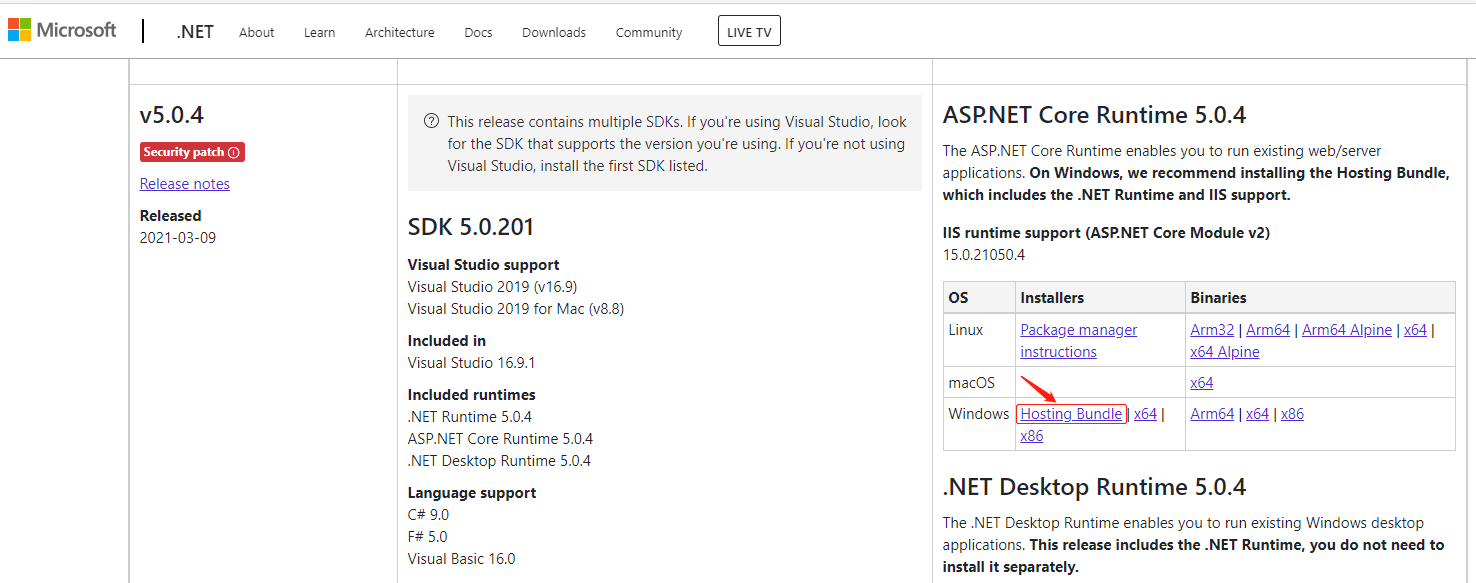Download the Linux Arm32 binaries

(1212, 330)
